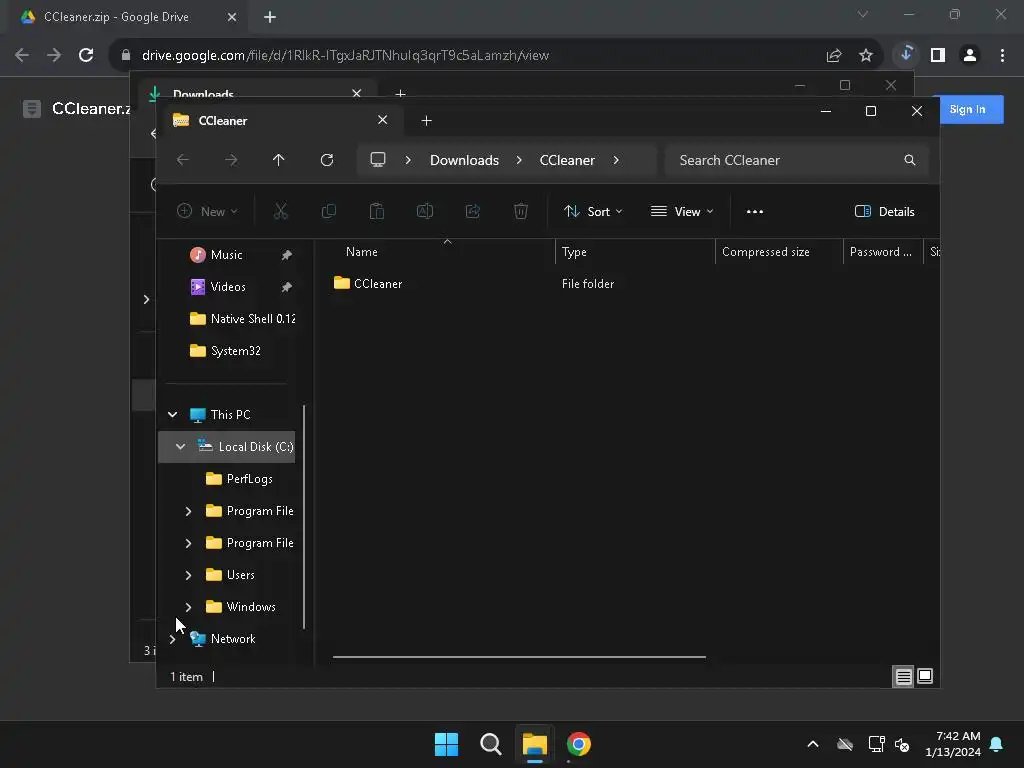Click chevron after CCleaner in address bar
The height and width of the screenshot is (768, 1024).
tap(616, 160)
